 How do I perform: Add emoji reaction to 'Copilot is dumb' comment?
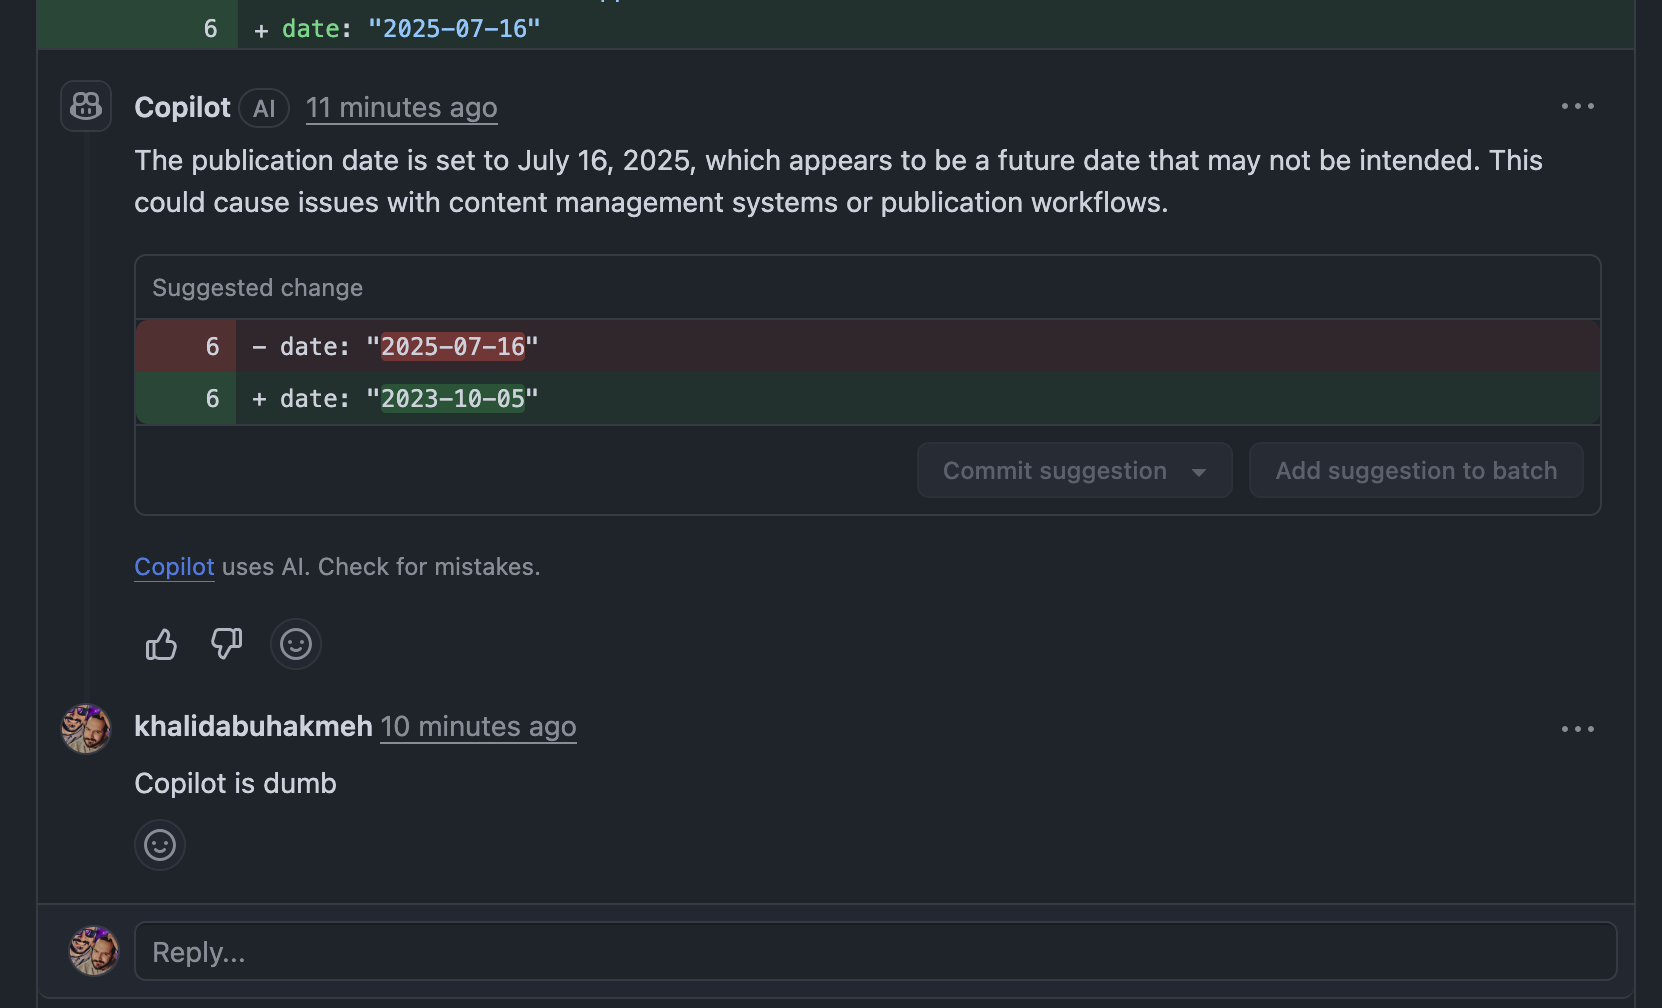[x=160, y=845]
